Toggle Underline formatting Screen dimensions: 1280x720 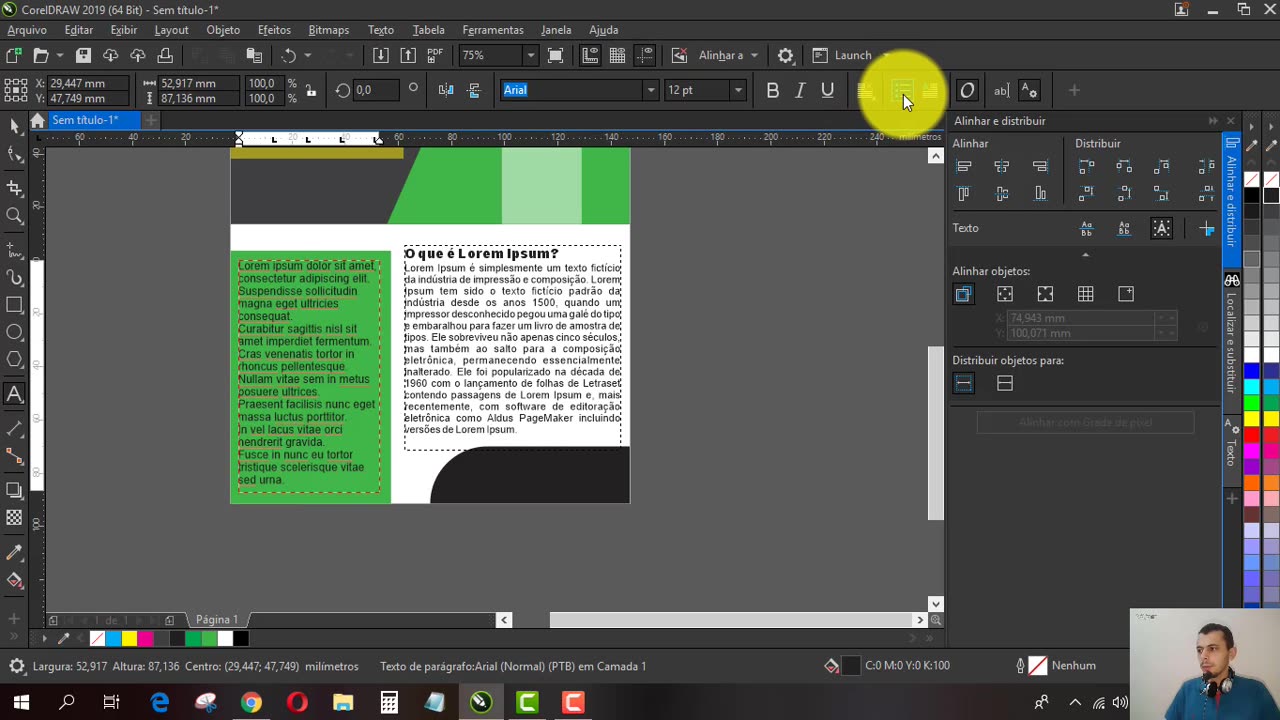pos(827,90)
